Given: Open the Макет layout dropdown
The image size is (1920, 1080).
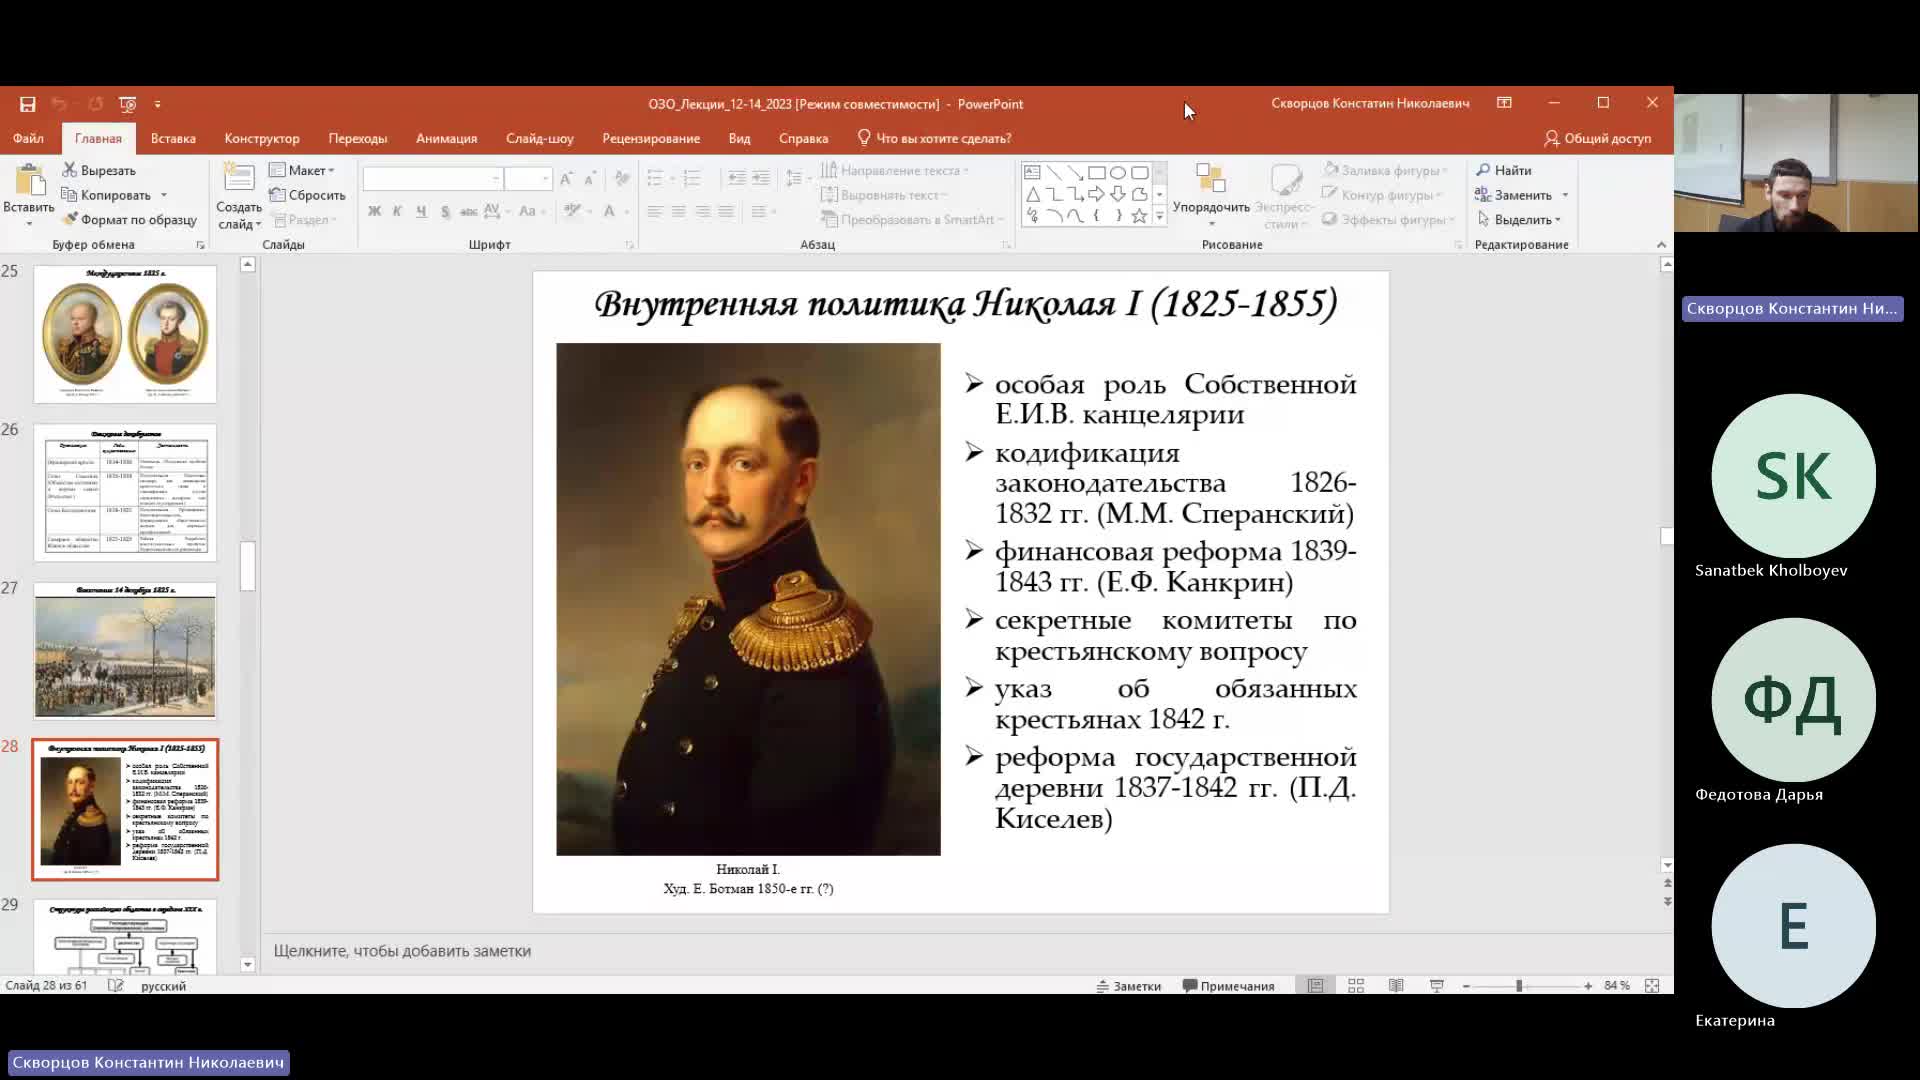Looking at the screenshot, I should 302,170.
